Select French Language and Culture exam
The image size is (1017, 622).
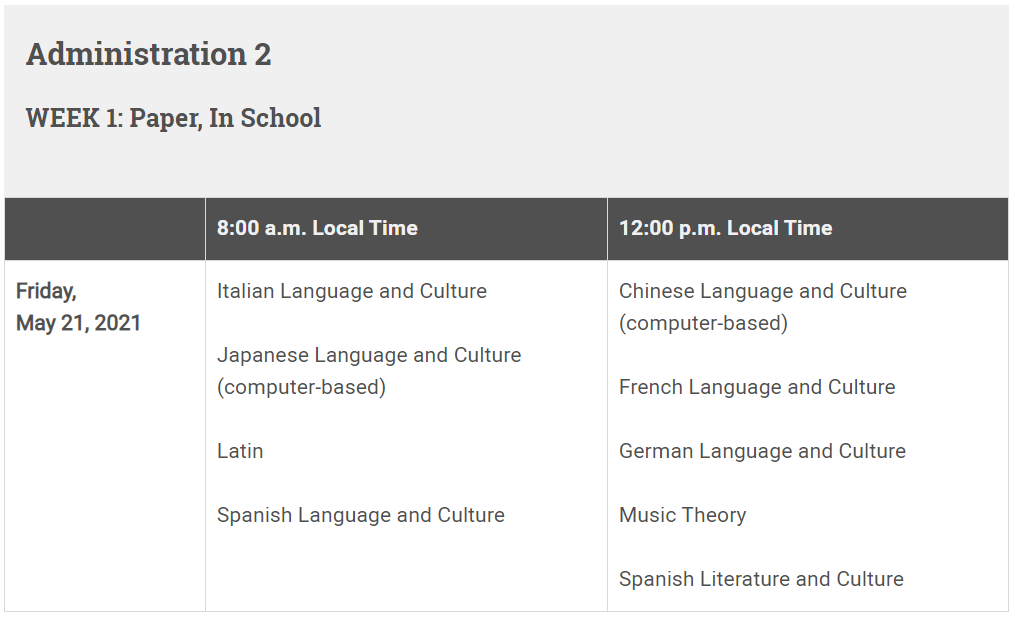pos(757,387)
